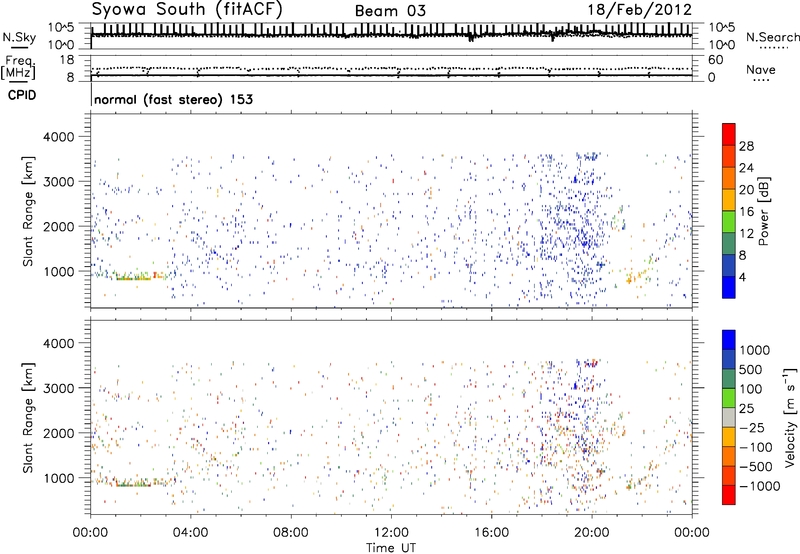Click the '500' tick on the velocity colorbar

(751, 370)
